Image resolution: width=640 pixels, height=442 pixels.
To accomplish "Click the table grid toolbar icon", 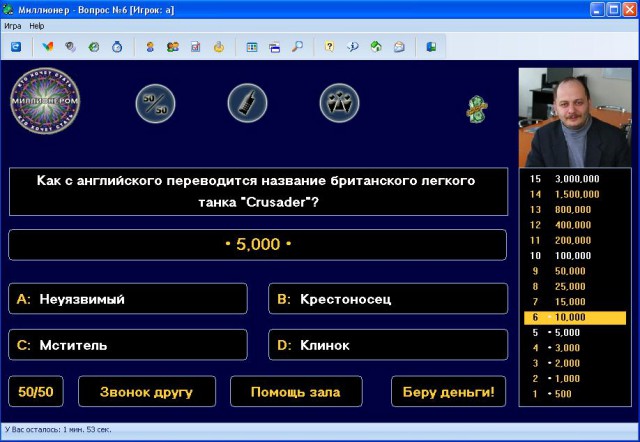I will pyautogui.click(x=252, y=47).
